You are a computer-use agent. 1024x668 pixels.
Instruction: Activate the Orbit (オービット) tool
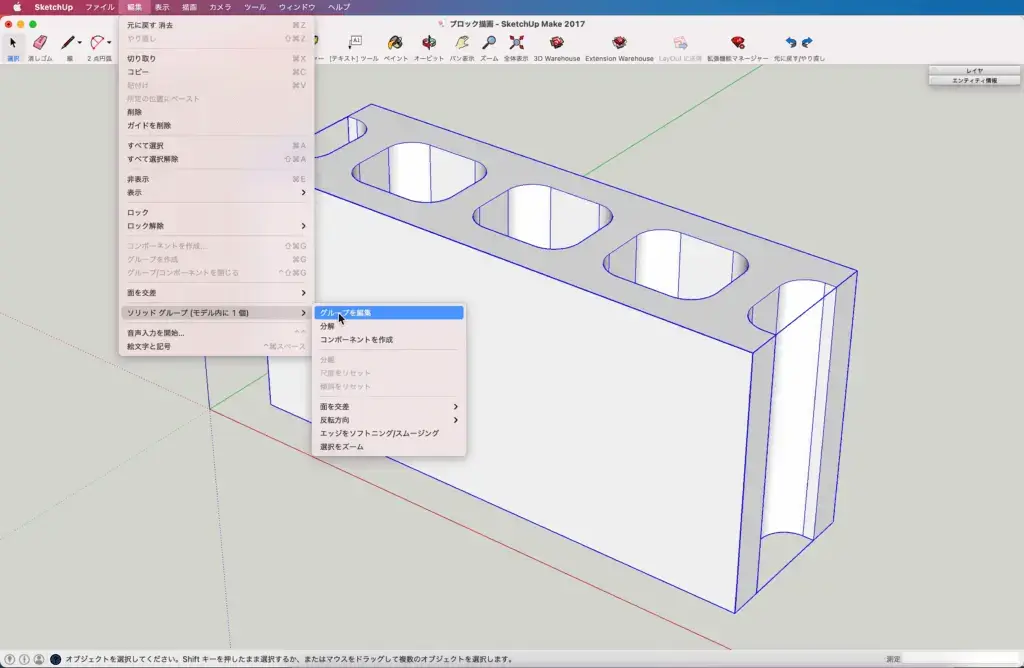point(428,44)
